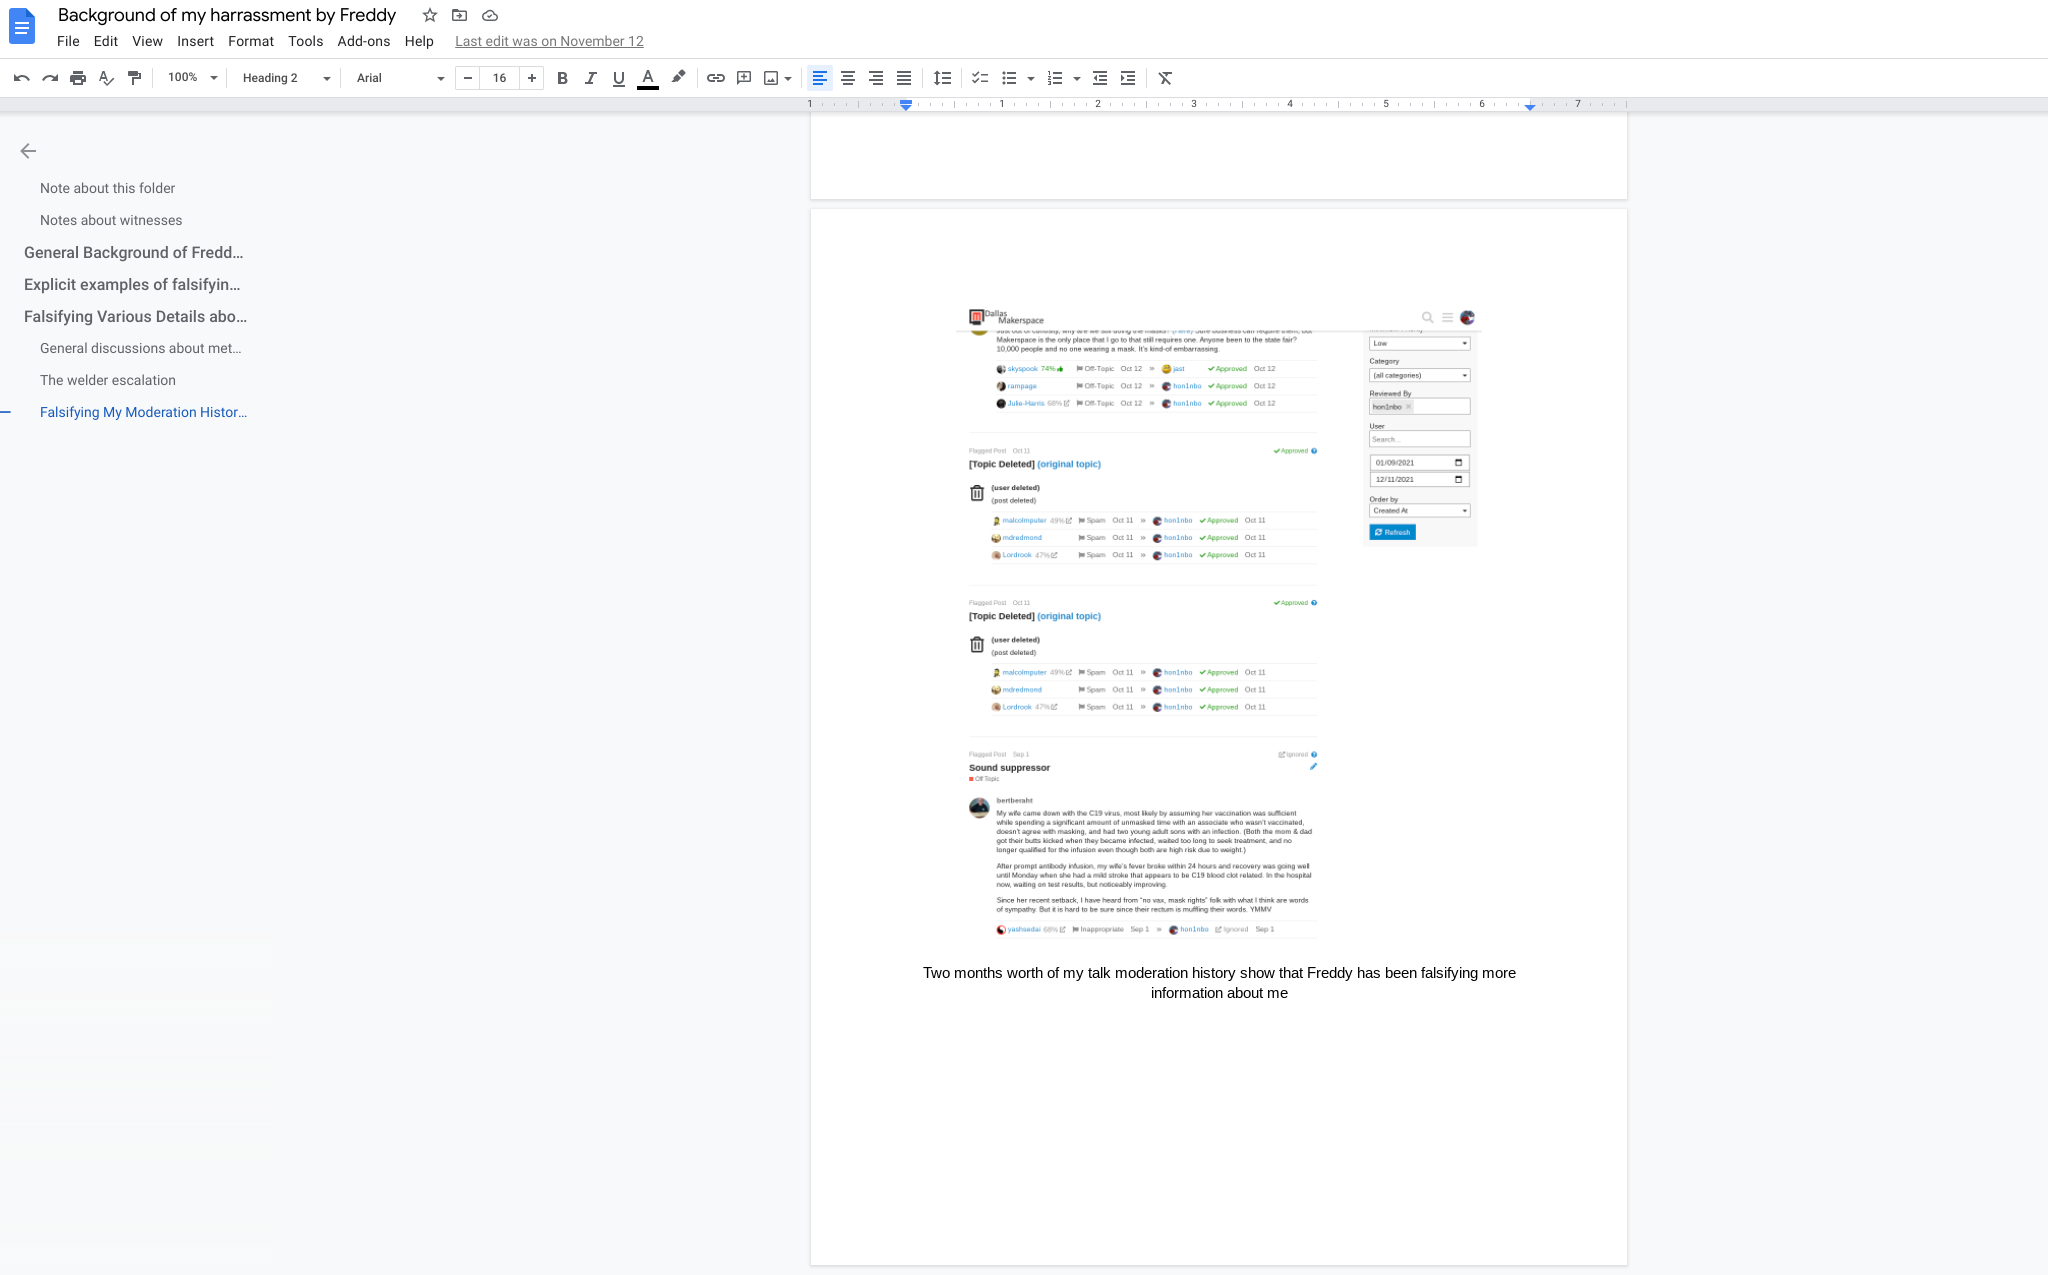Click the Clear formatting icon
The image size is (2048, 1275).
pos(1165,78)
